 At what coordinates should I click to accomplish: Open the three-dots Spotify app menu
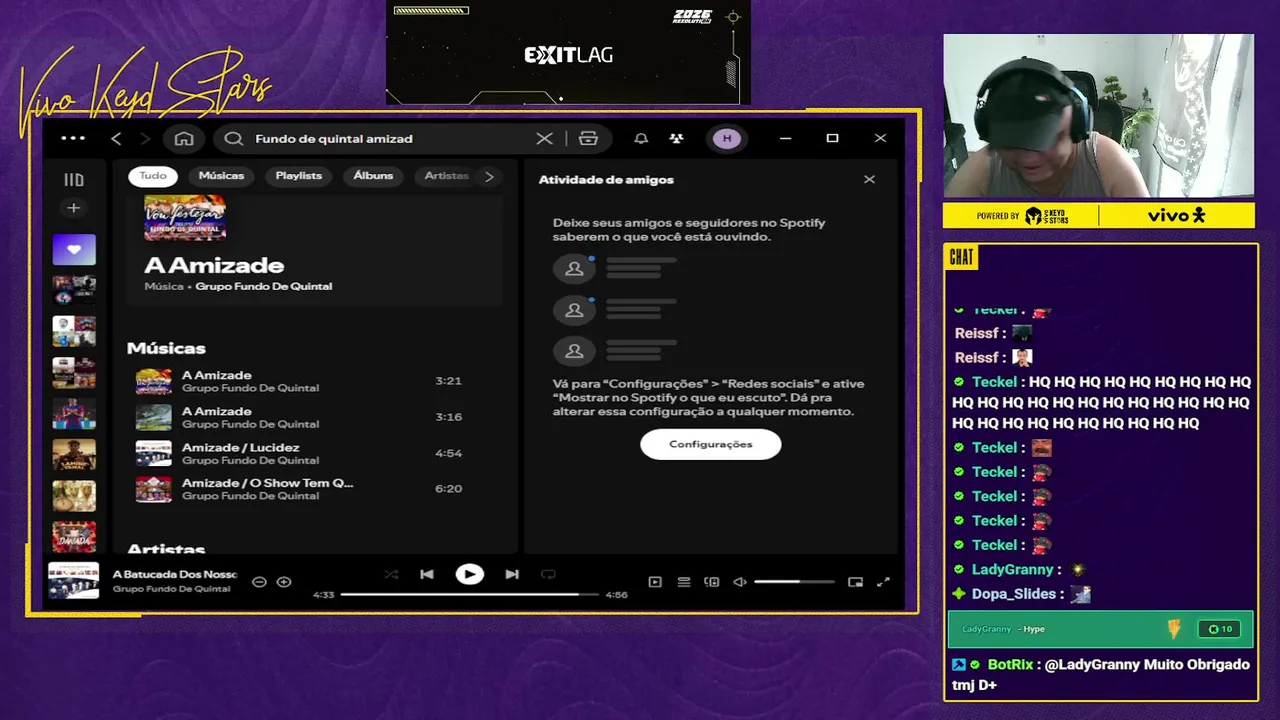point(73,138)
